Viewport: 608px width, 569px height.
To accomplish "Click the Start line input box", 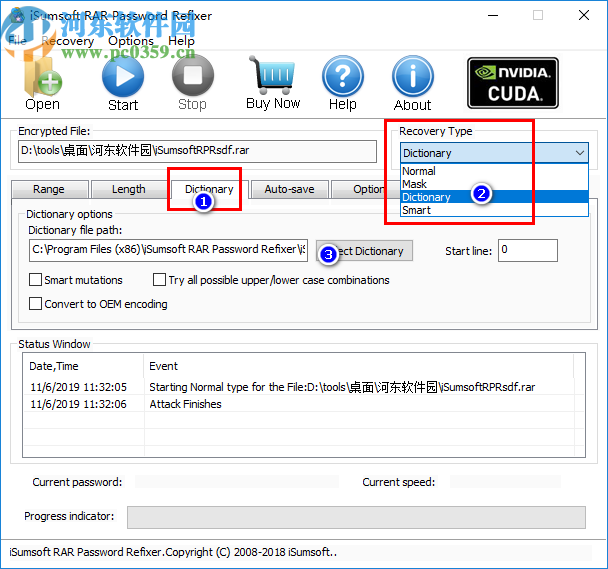I will (528, 250).
